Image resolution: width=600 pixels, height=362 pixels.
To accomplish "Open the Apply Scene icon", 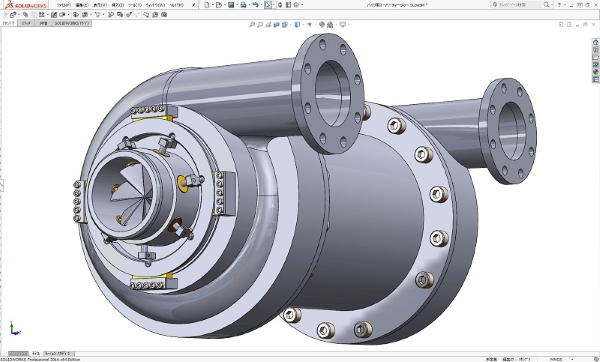I will (x=330, y=25).
